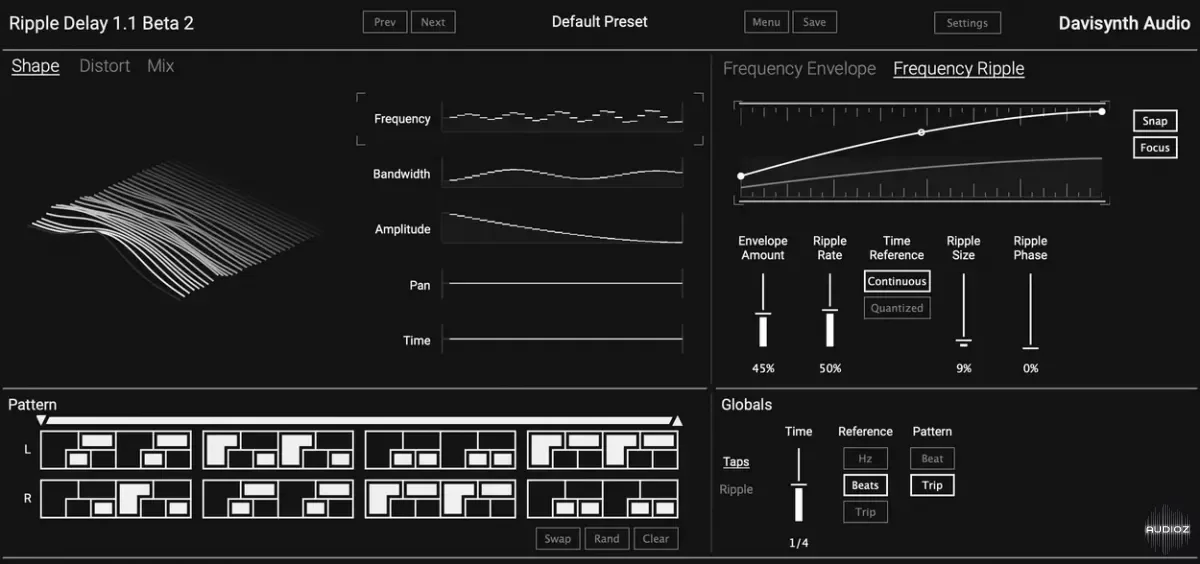1200x564 pixels.
Task: Adjust the Ripple Rate slider
Action: (x=829, y=311)
